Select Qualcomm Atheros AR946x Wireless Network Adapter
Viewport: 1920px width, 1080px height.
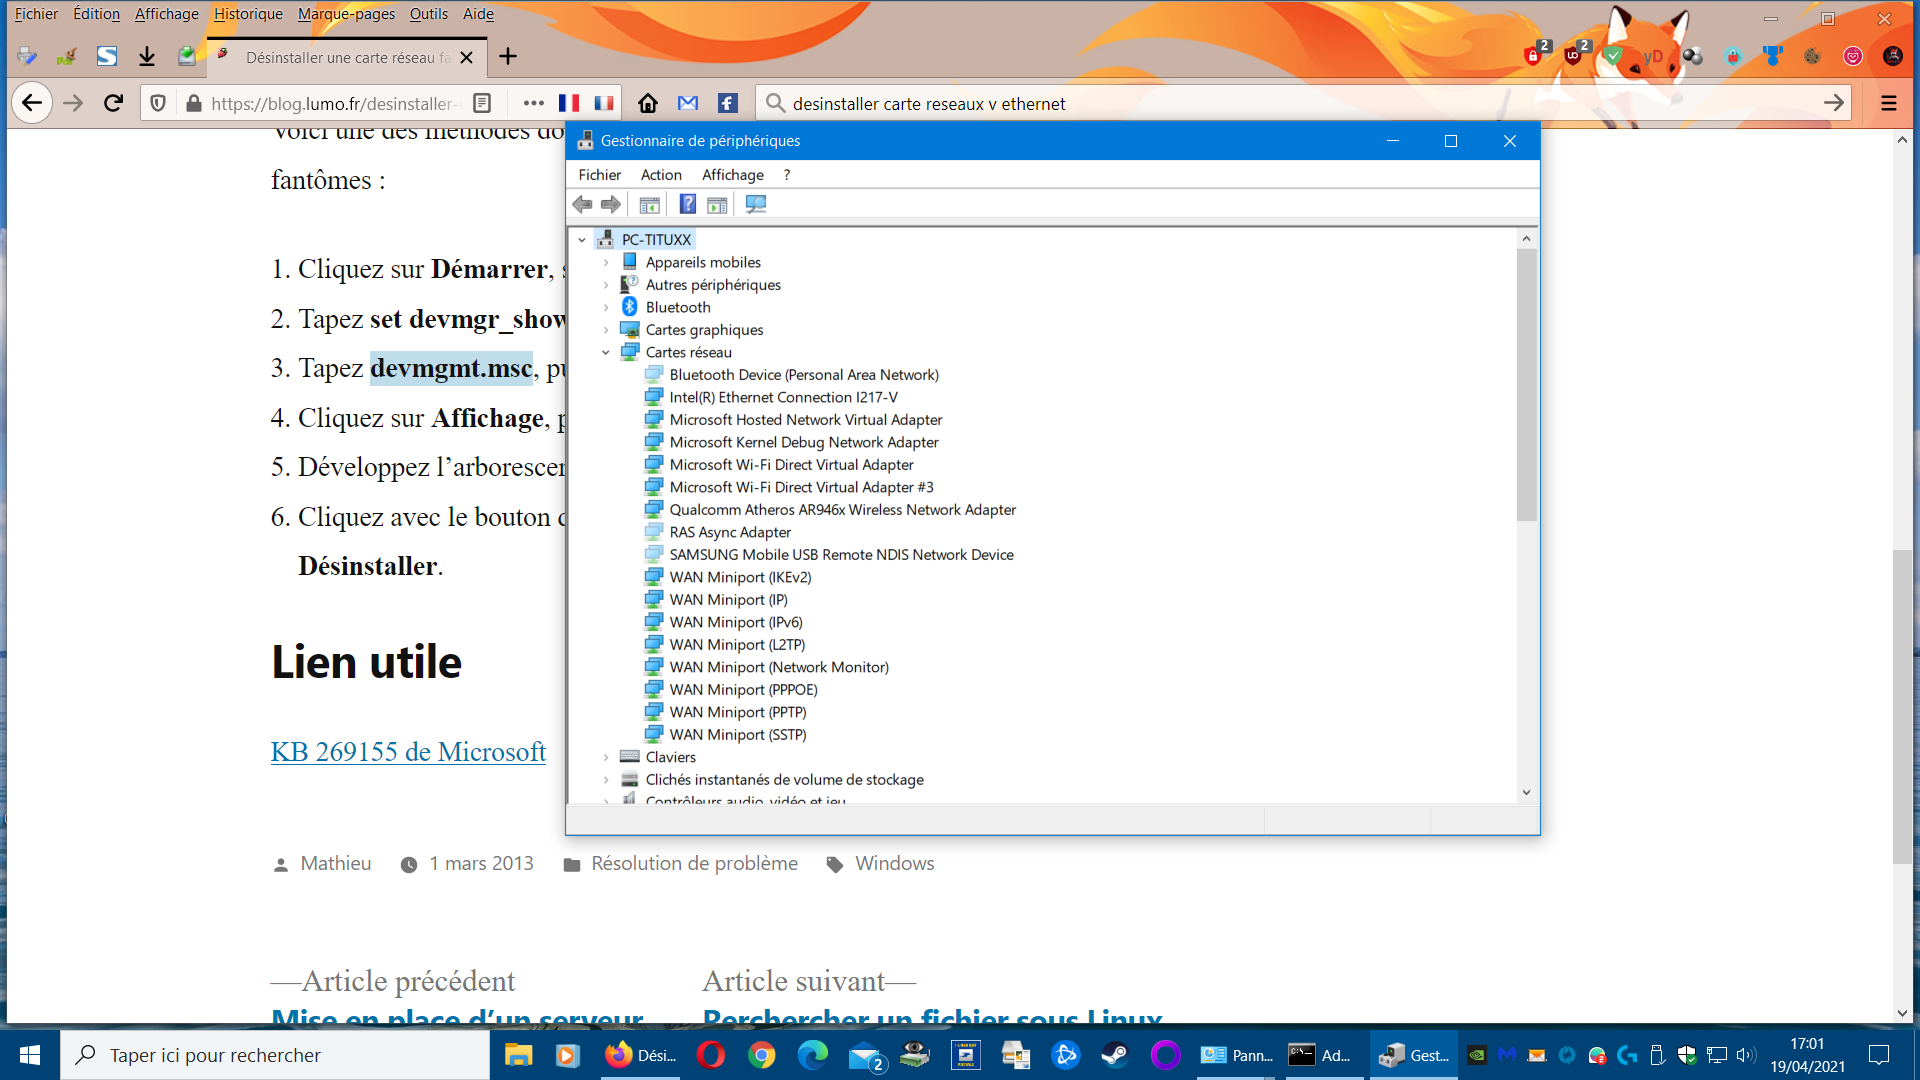(x=842, y=510)
